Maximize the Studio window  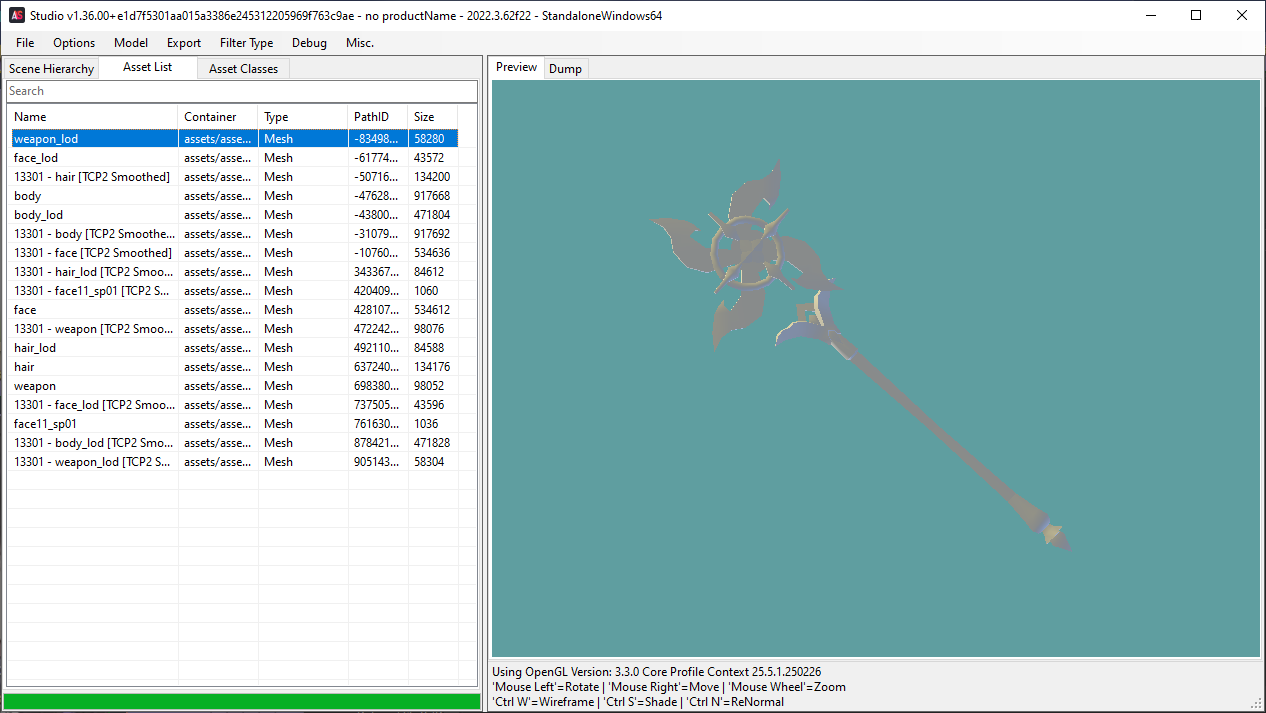click(1196, 15)
